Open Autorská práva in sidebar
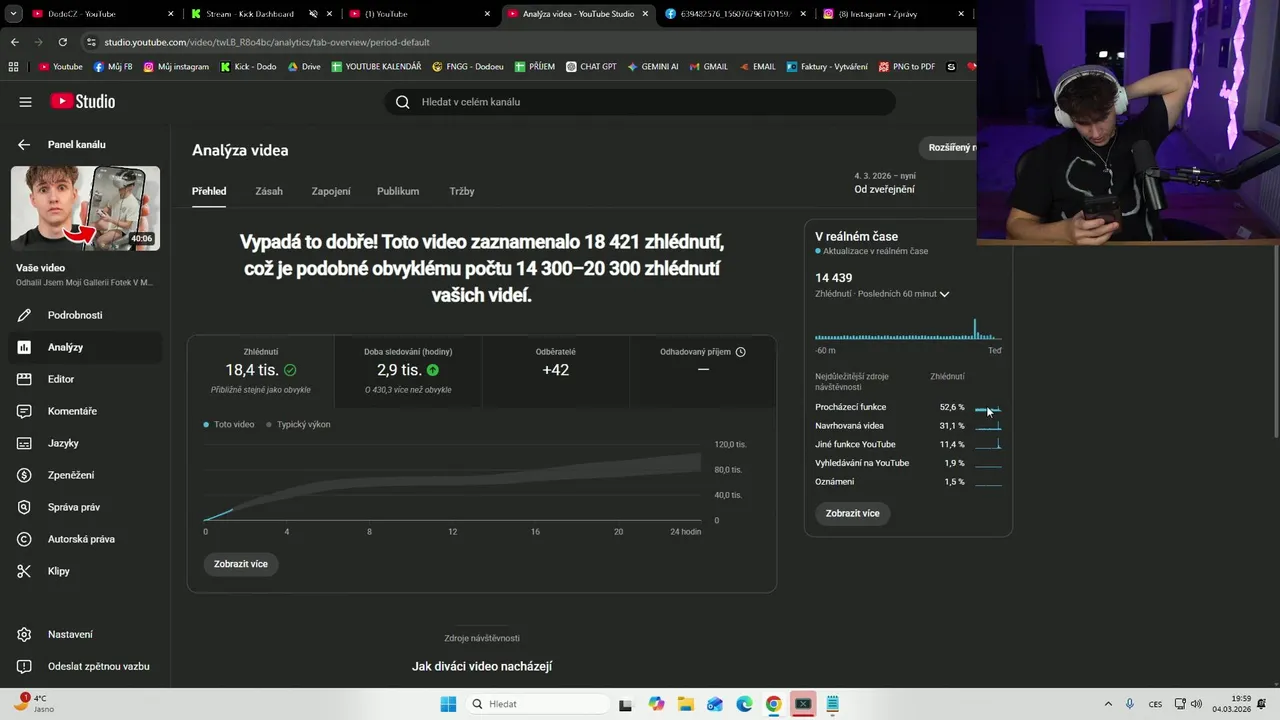Viewport: 1280px width, 720px height. 85,539
